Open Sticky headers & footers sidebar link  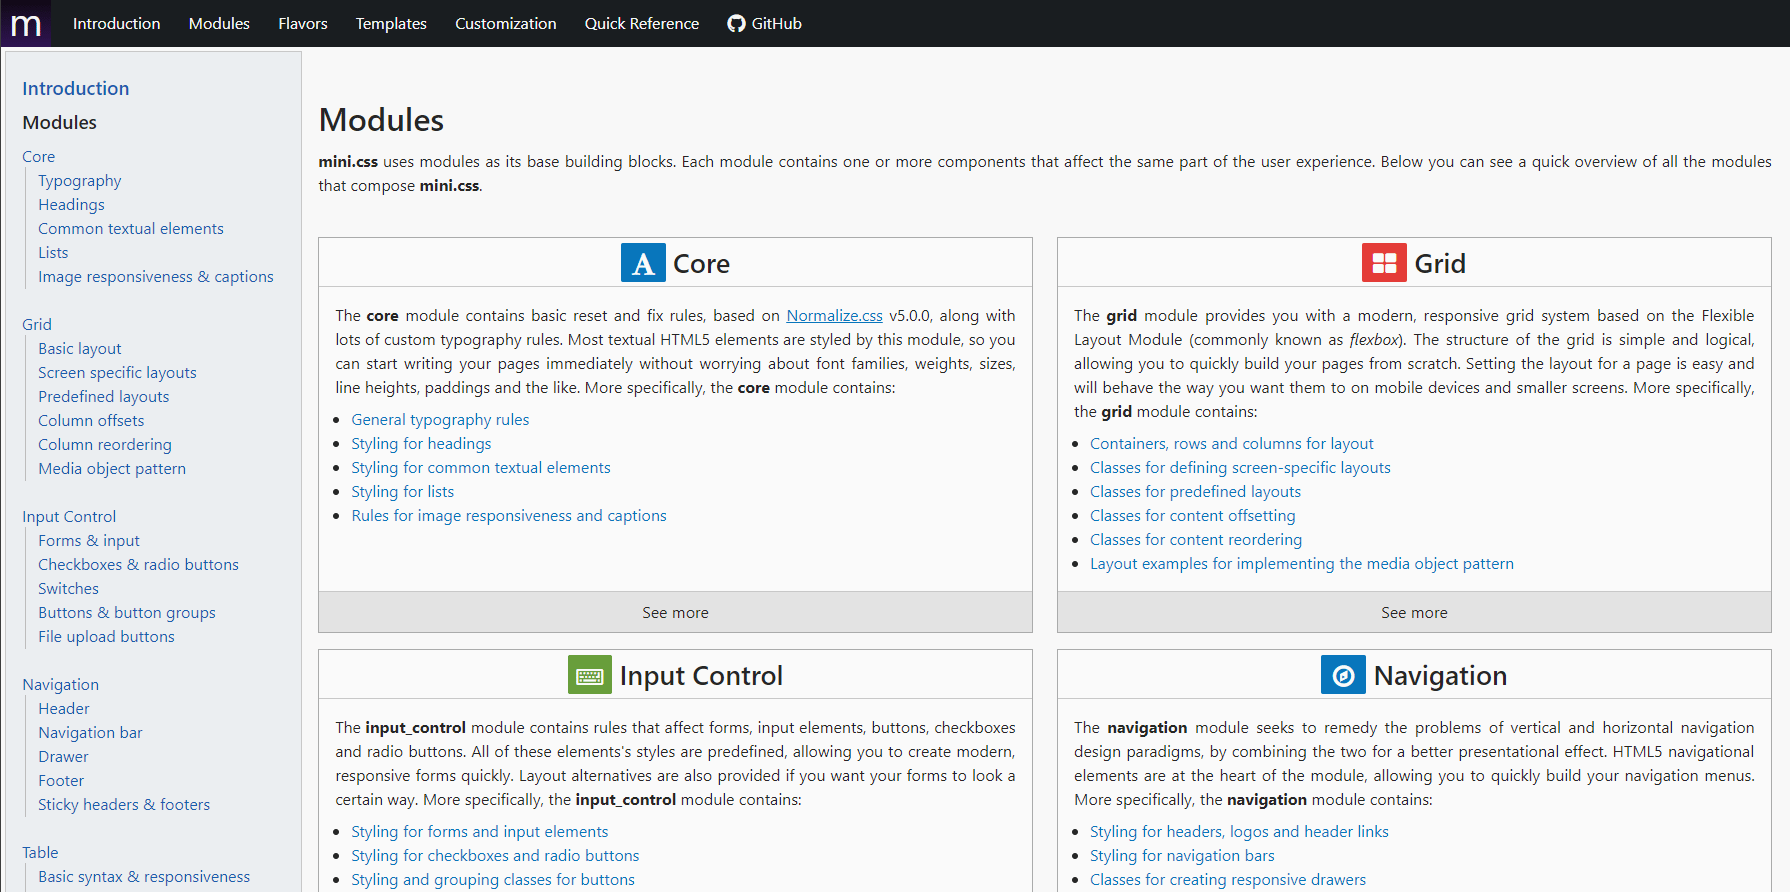pos(124,805)
